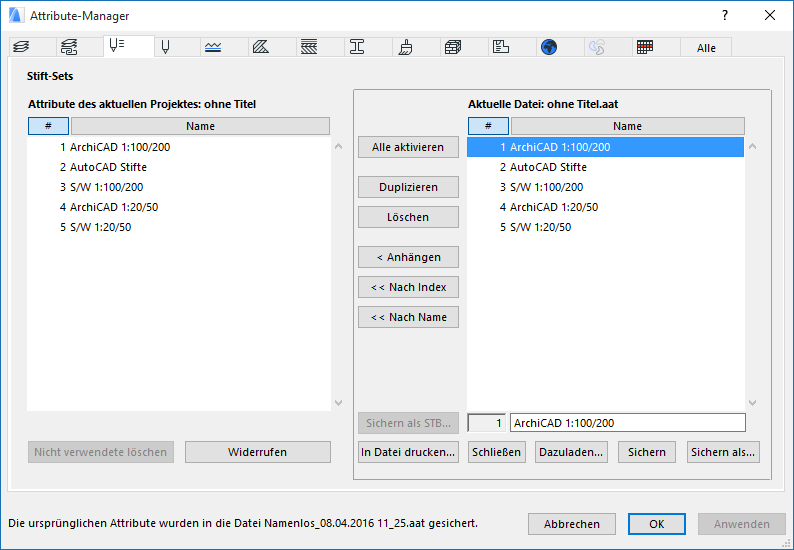
Task: Select ArchiCAD 1:20/50 in project list
Action: click(179, 207)
